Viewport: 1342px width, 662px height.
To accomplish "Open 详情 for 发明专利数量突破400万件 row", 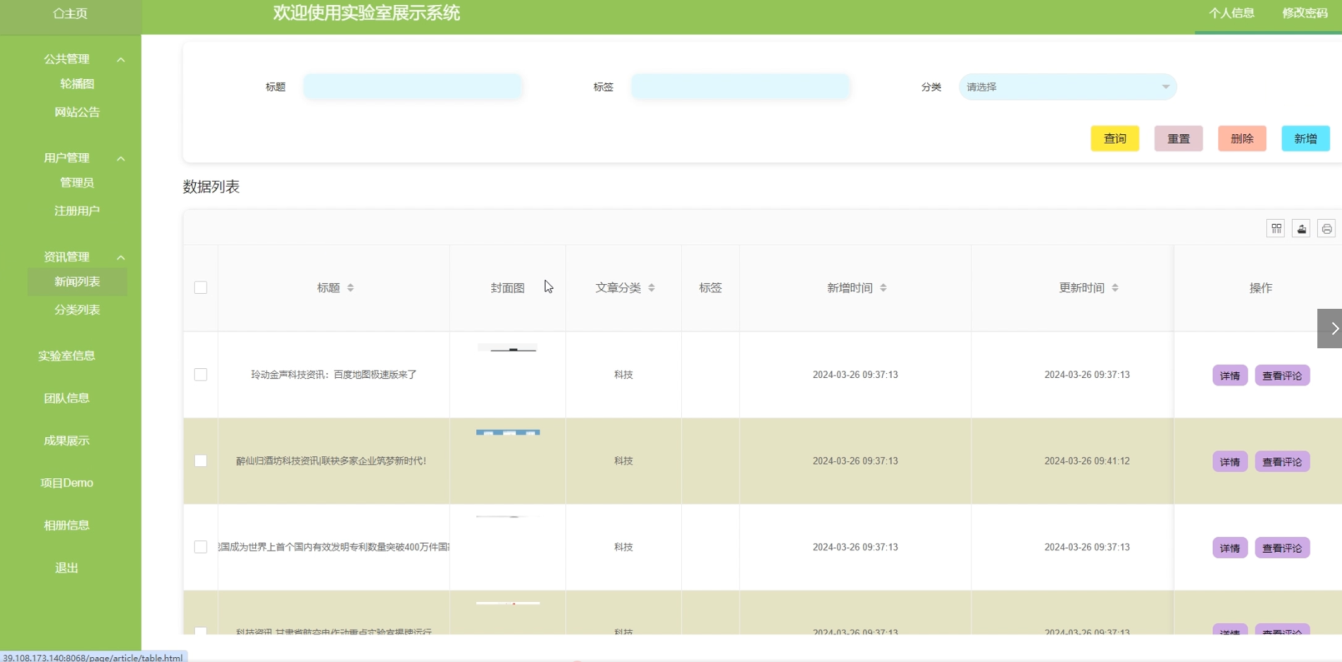I will click(x=1230, y=548).
